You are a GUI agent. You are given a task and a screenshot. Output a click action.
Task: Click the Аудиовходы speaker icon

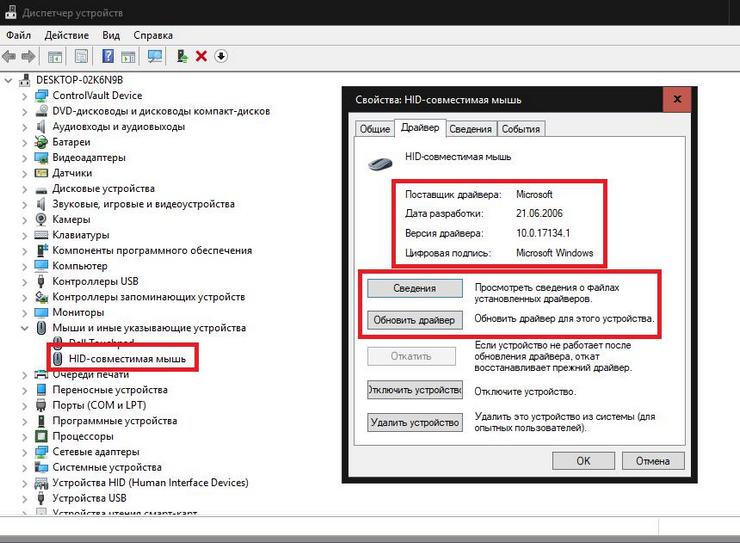coord(41,126)
